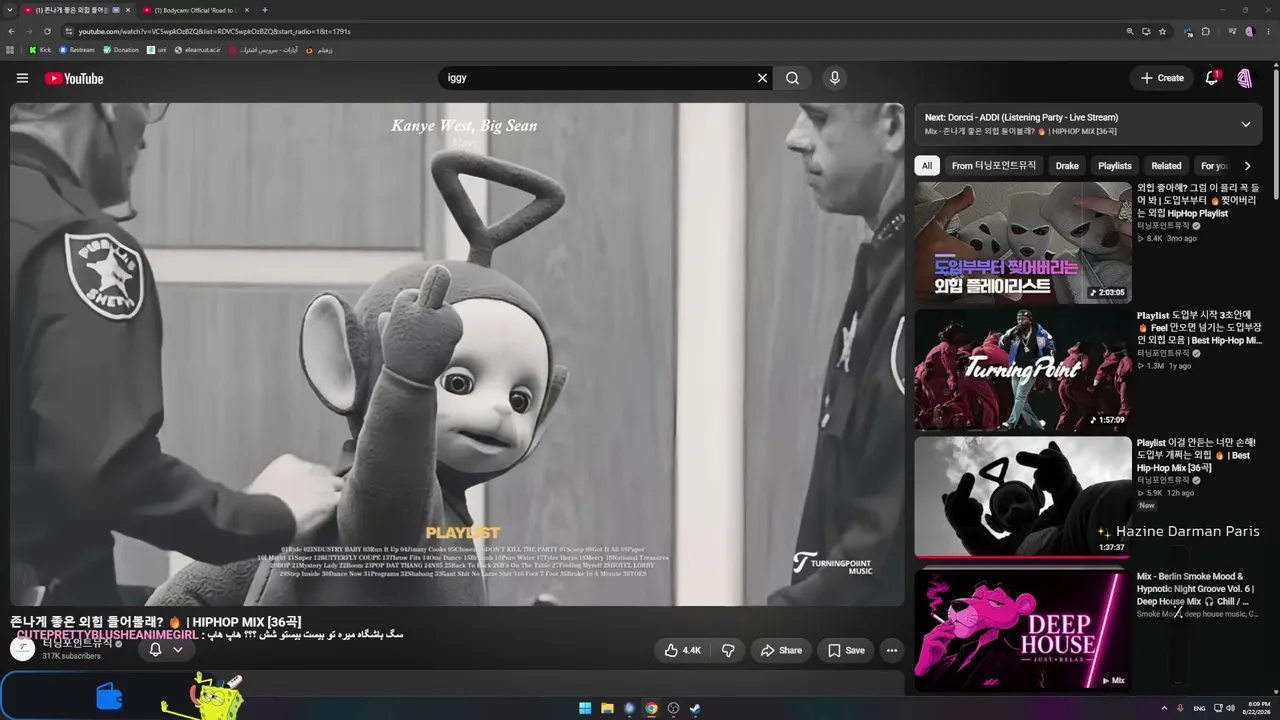Open the extension icon with 70 badge
Image resolution: width=1280 pixels, height=720 pixels.
pos(1187,31)
